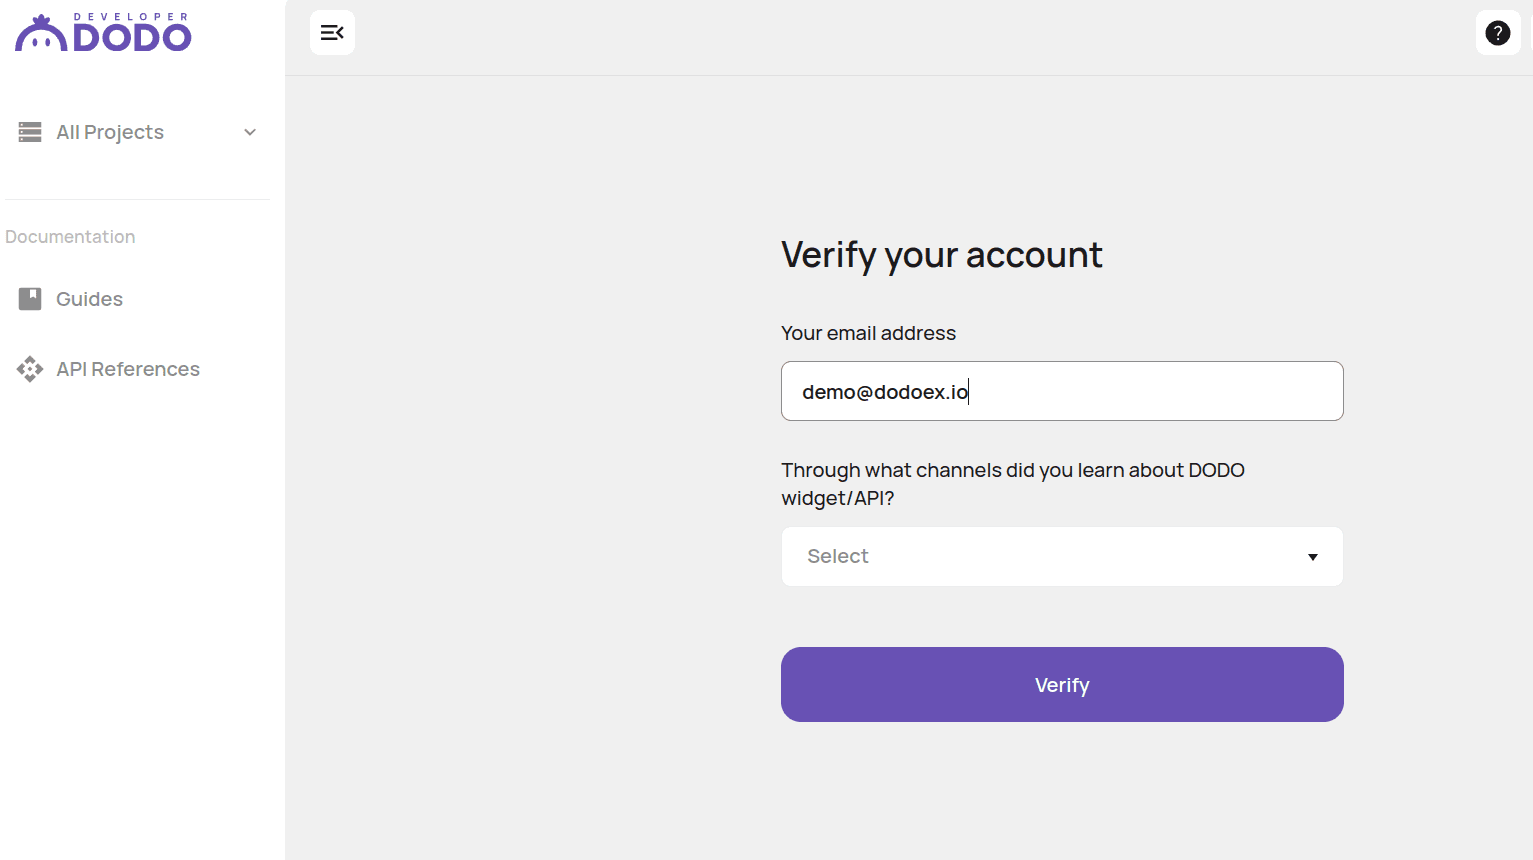Open help via the question mark icon
The height and width of the screenshot is (860, 1533).
(x=1497, y=33)
